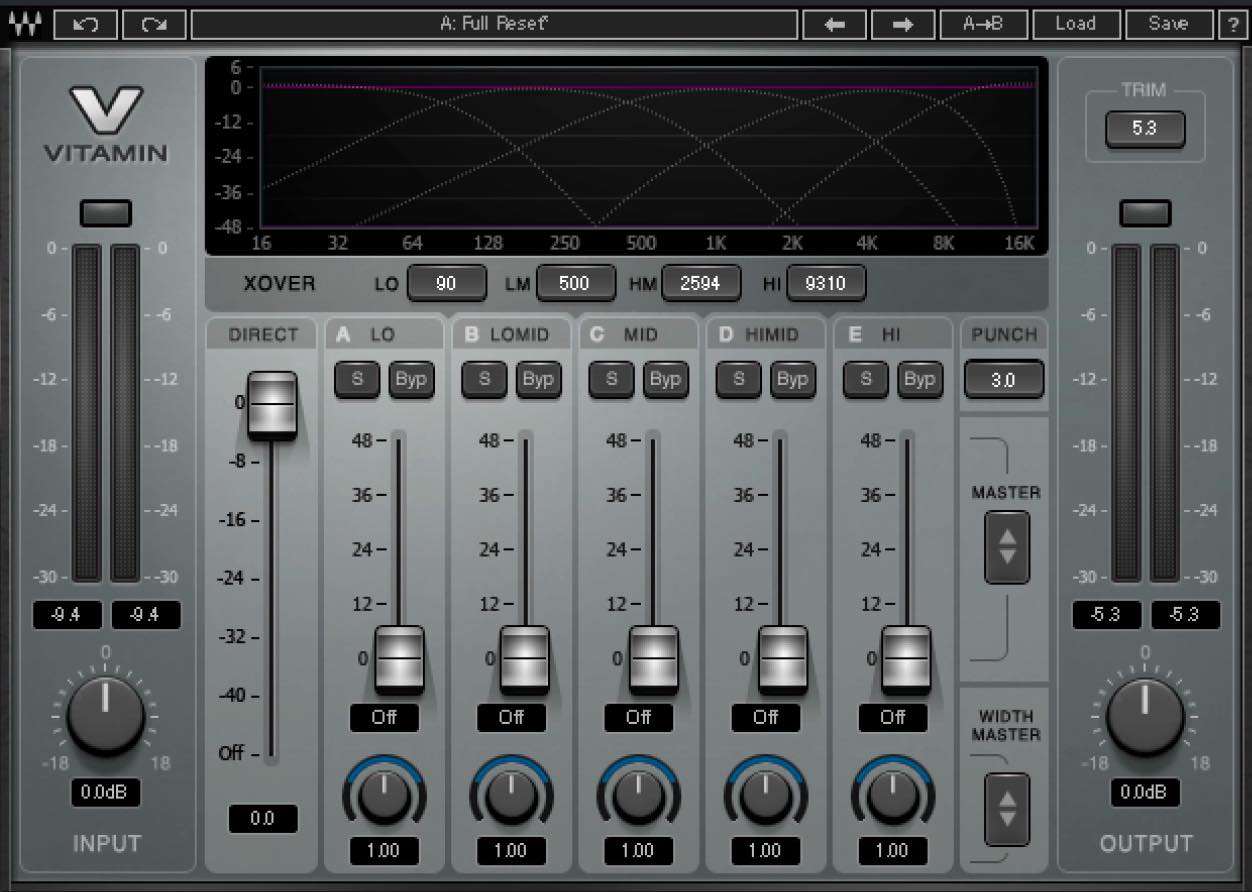
Task: Bypass the LOMID band
Action: pyautogui.click(x=538, y=379)
